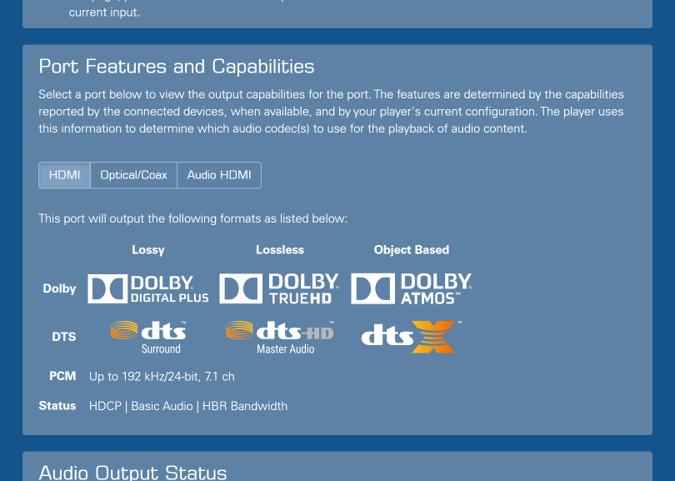Image resolution: width=675 pixels, height=481 pixels.
Task: Click the 'Up to 192 kHz/24-bit, 7.1 ch' text
Action: [162, 377]
